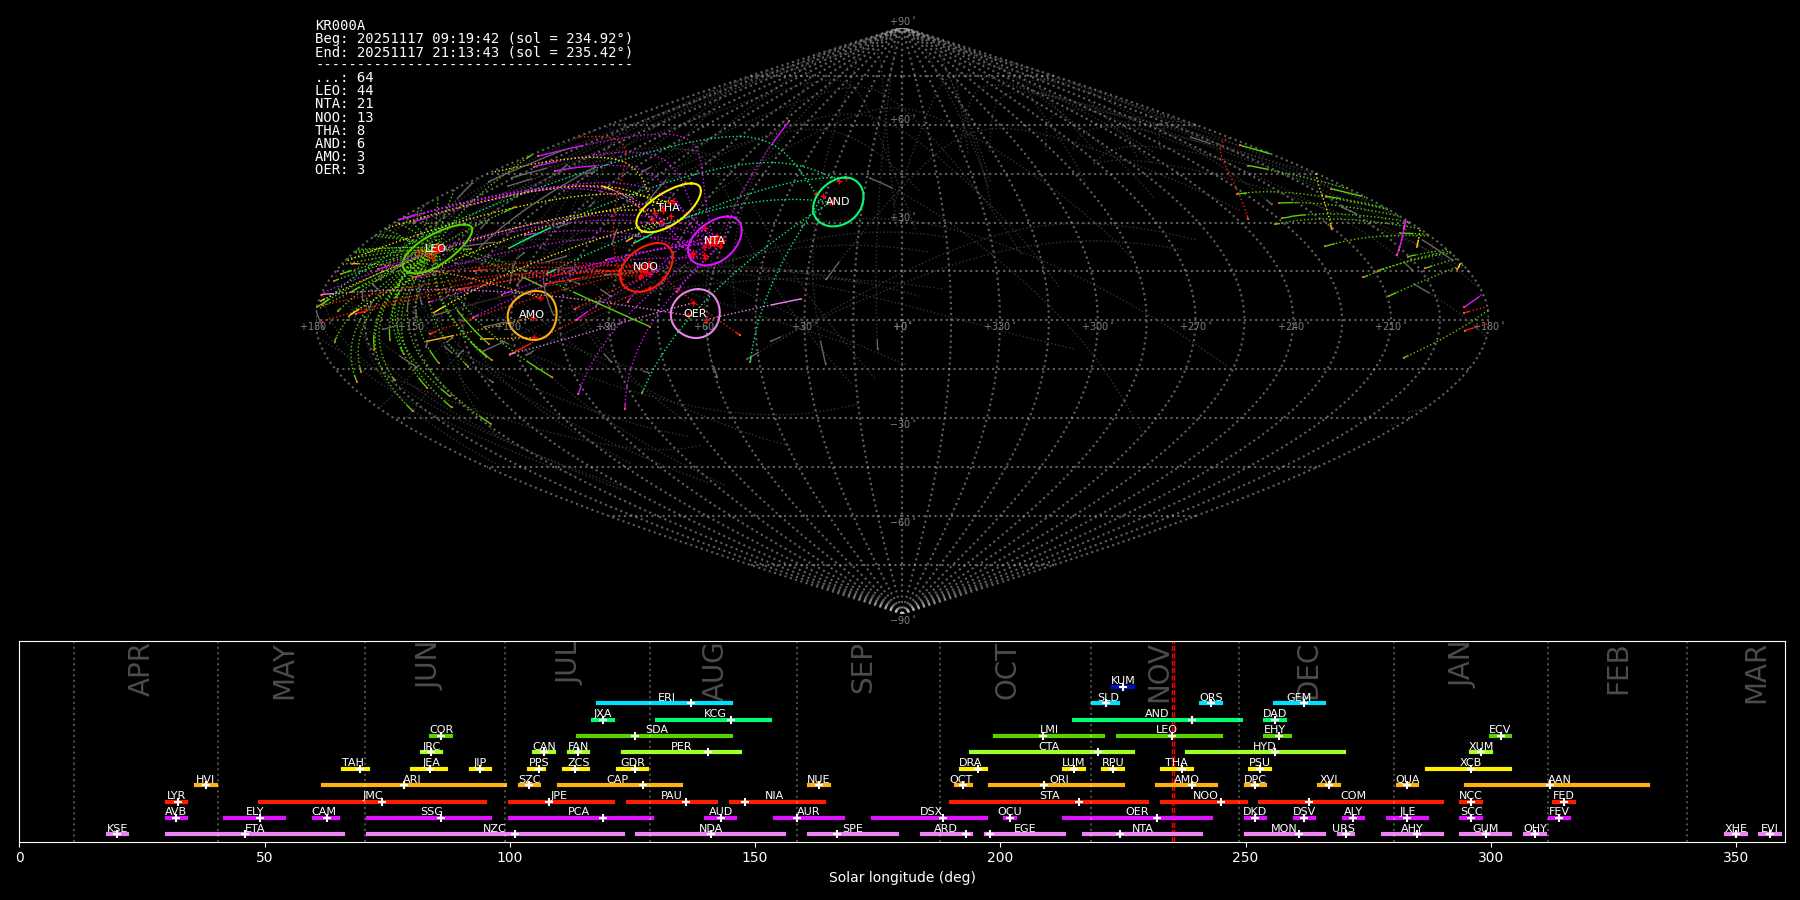Select the magenta NTA radiant ellipse on sky map
Screen dimensions: 1800x900
714,241
